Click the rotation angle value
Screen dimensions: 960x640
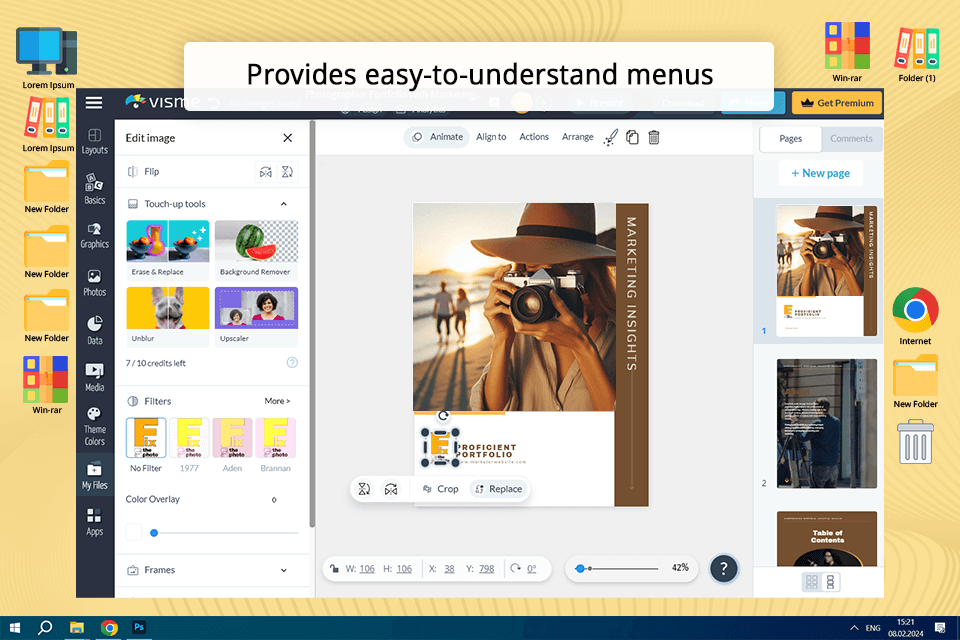531,569
